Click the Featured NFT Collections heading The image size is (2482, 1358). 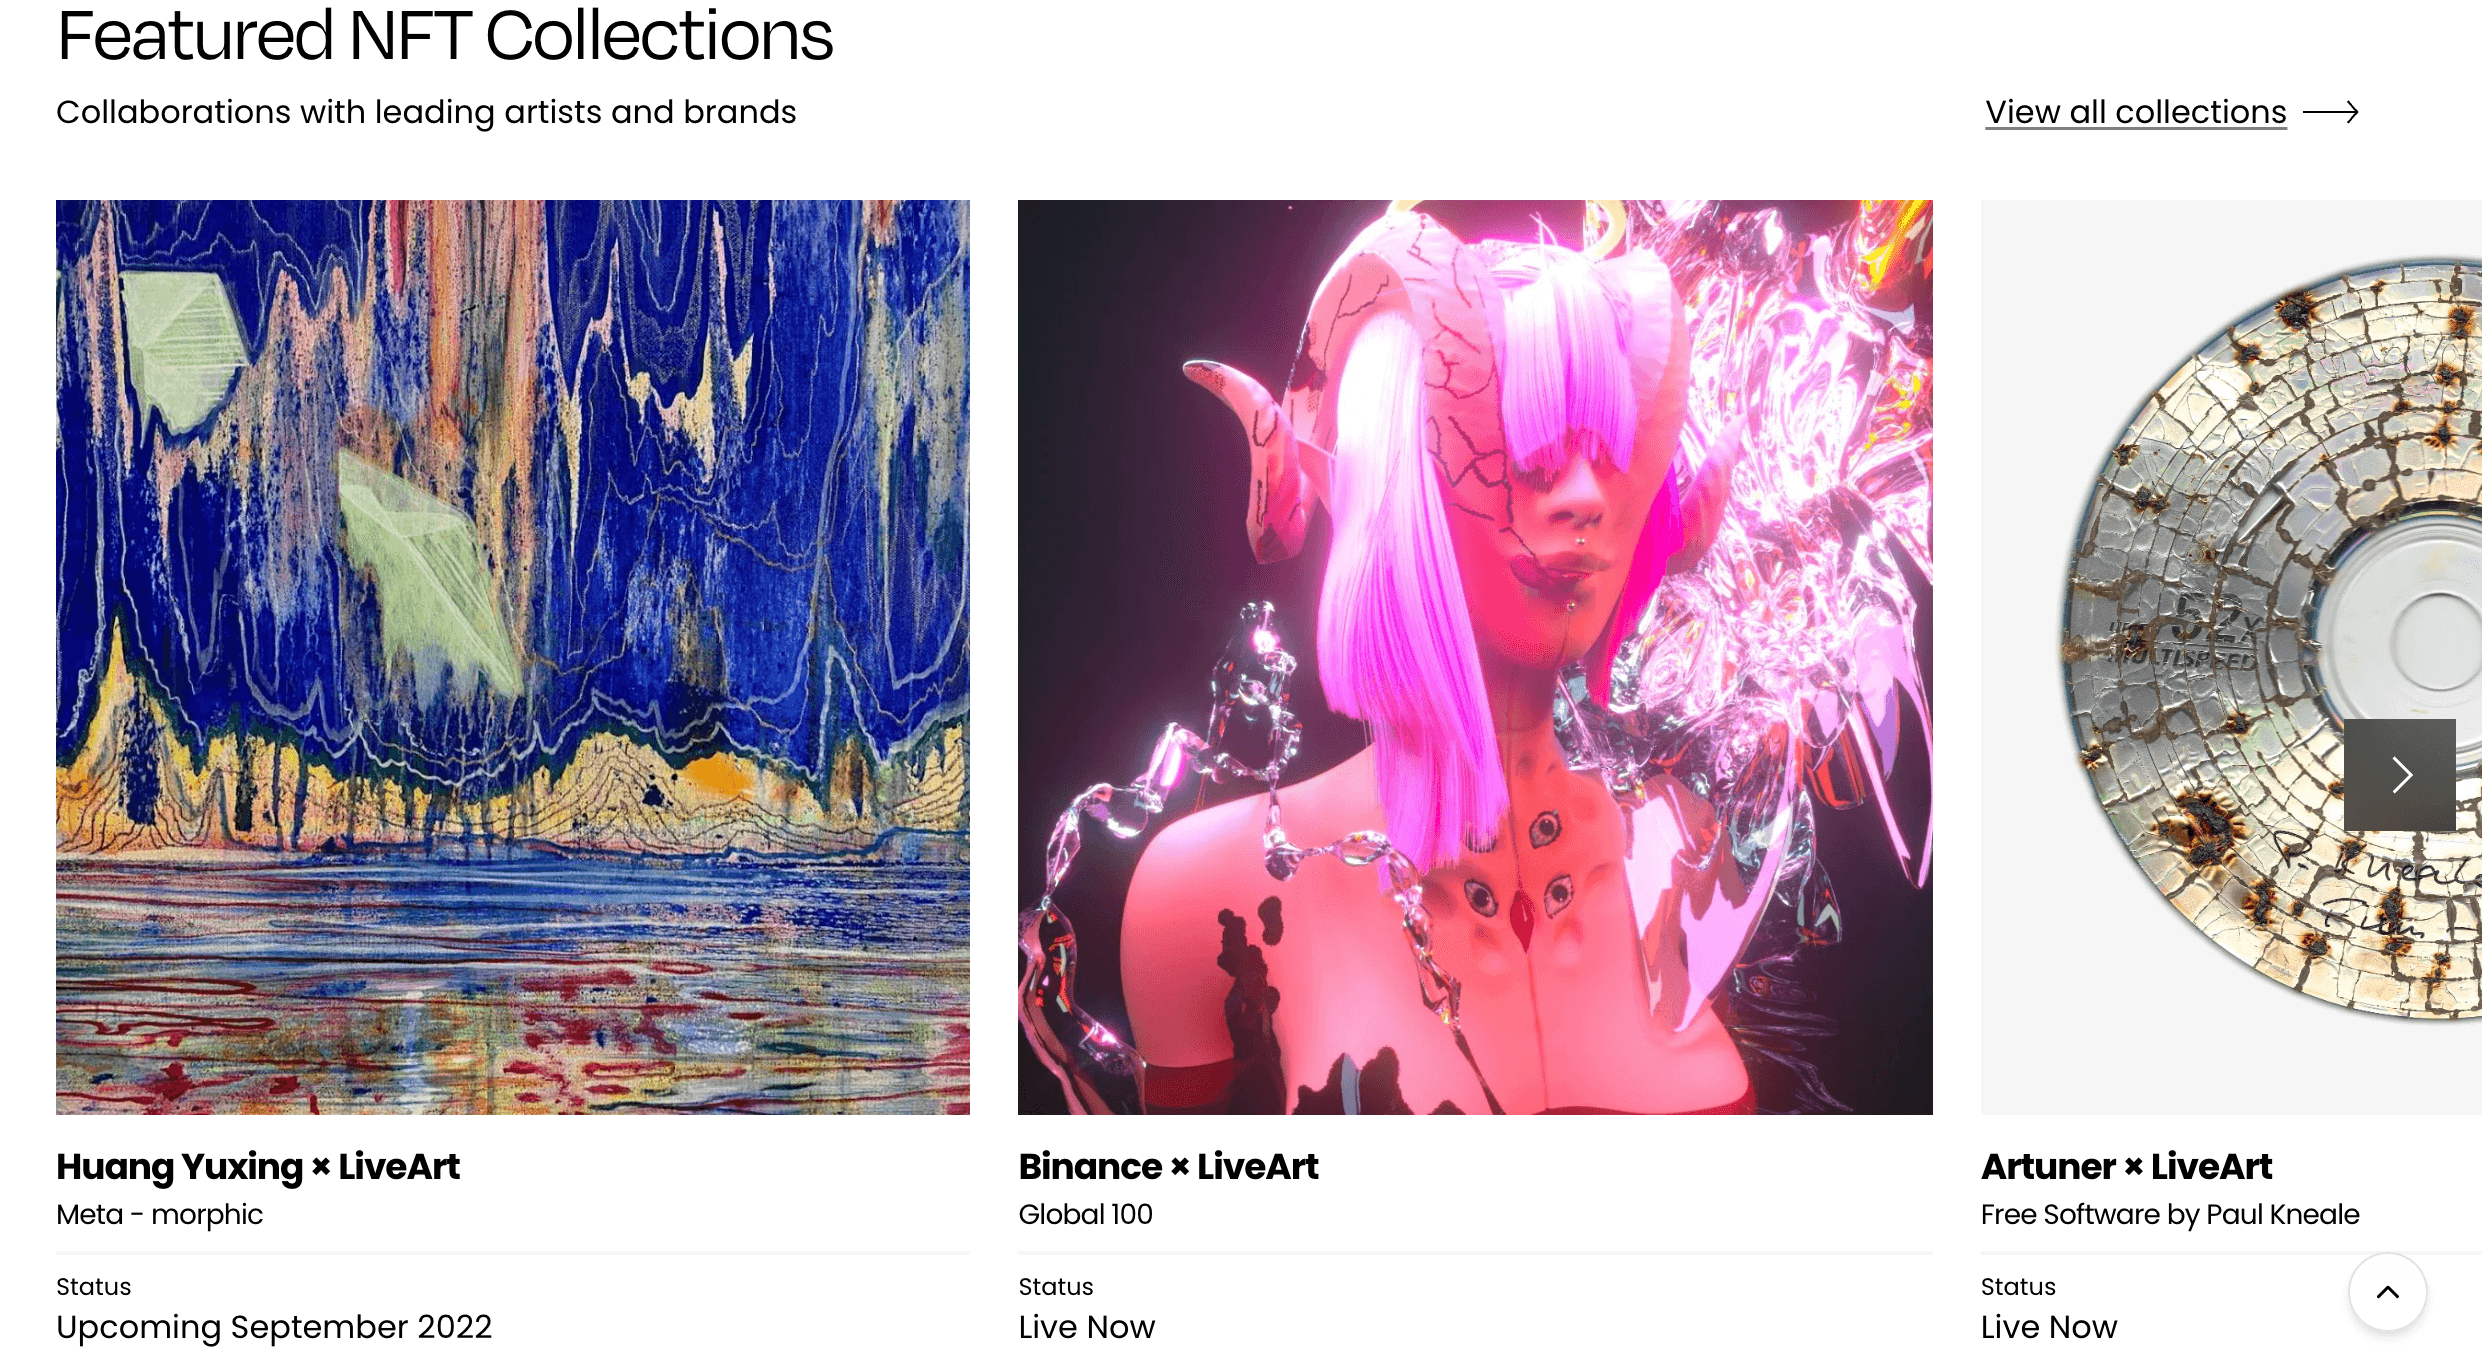pyautogui.click(x=445, y=36)
